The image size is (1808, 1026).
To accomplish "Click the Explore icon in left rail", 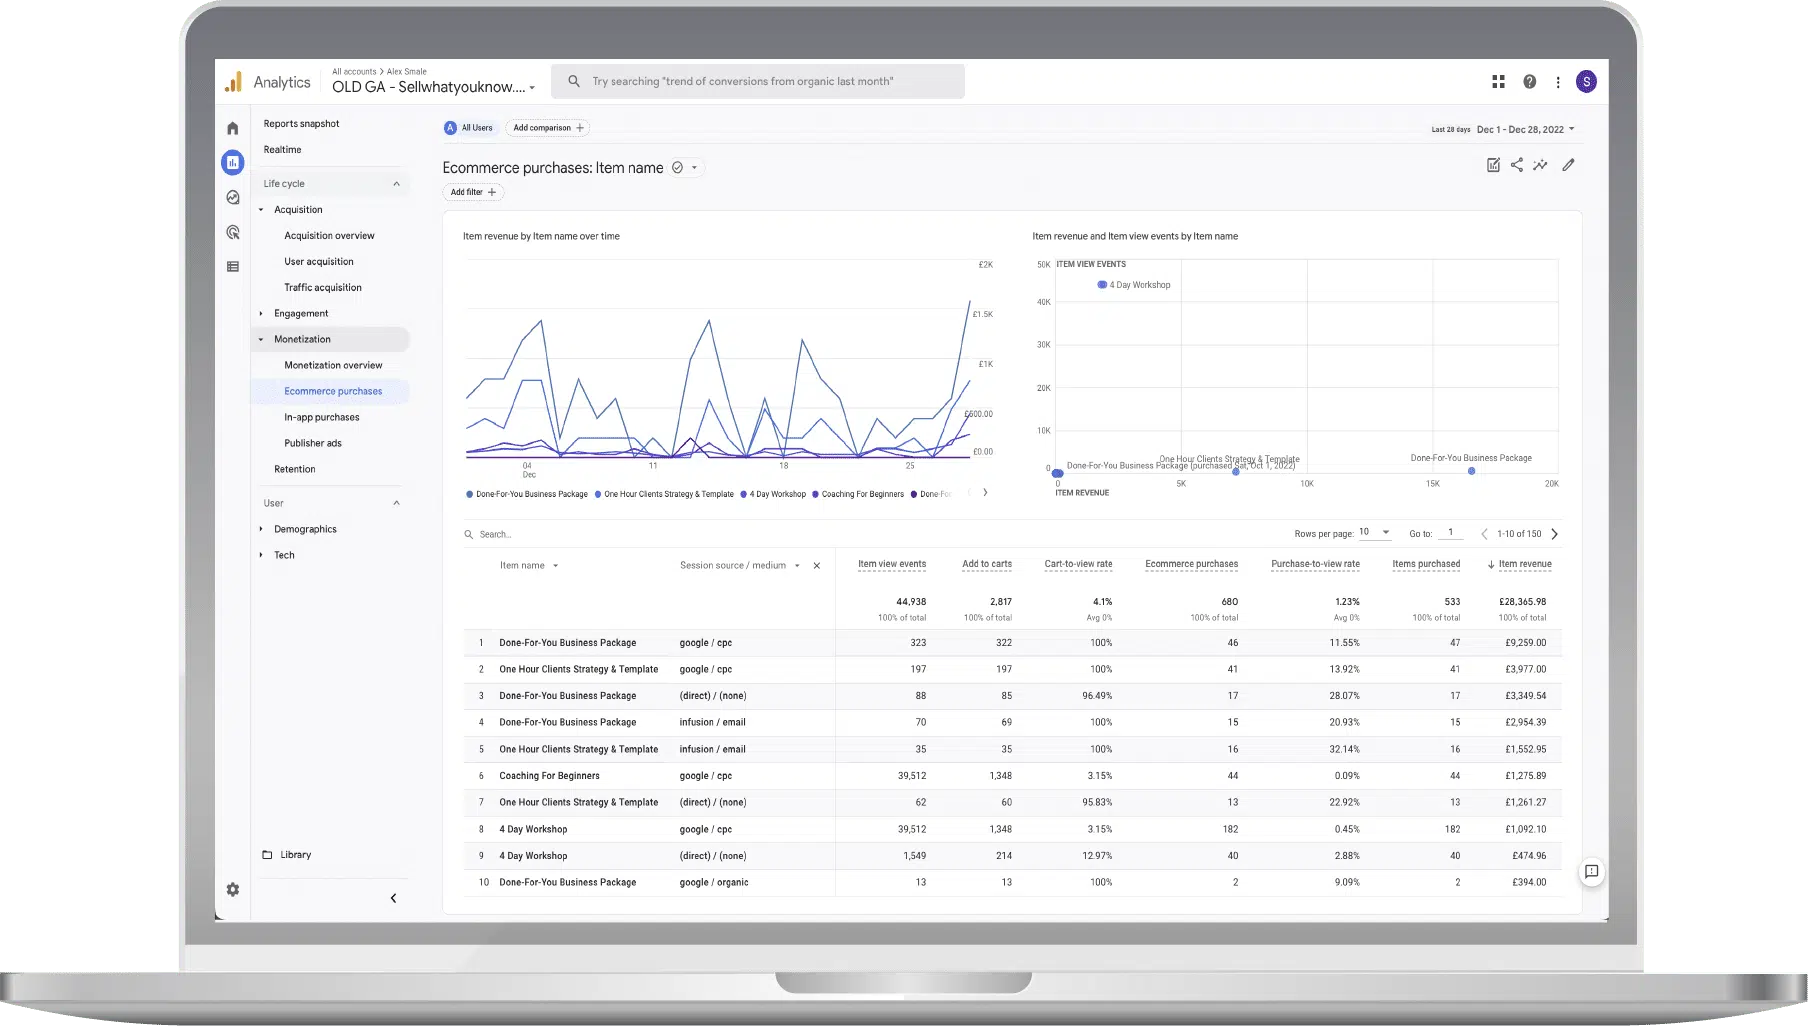I will tap(233, 198).
